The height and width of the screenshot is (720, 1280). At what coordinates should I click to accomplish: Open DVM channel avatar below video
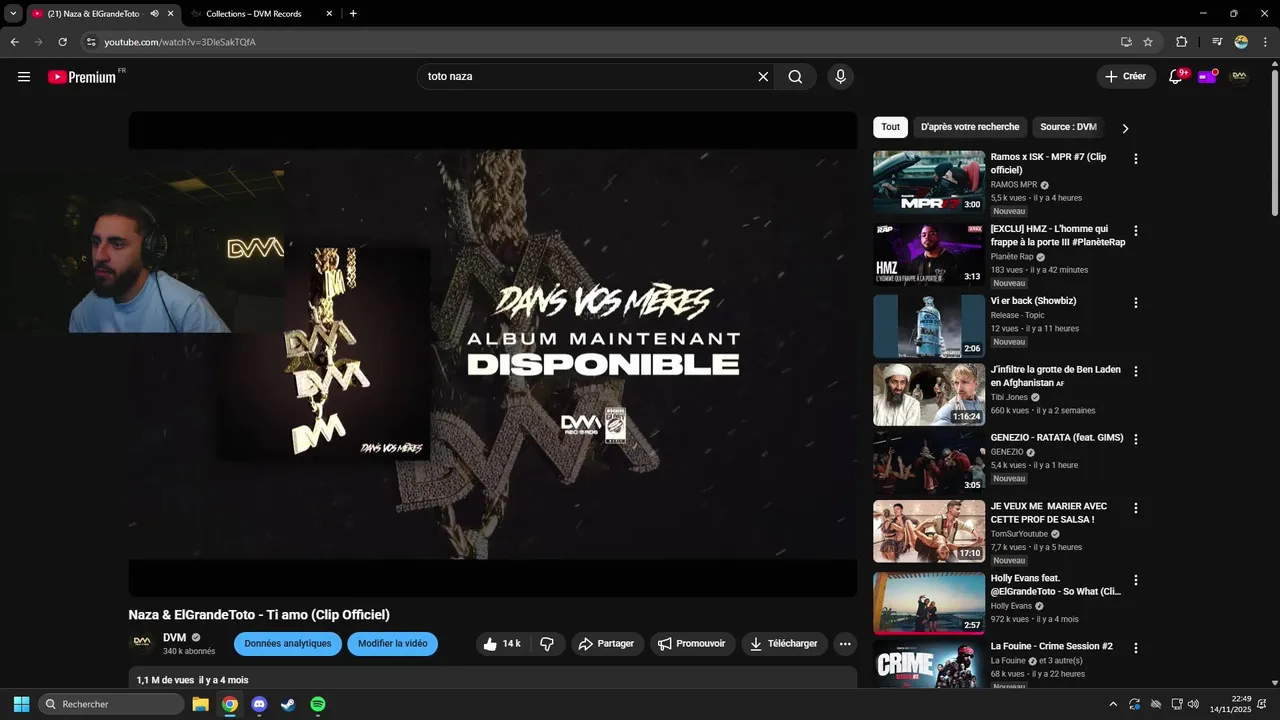(142, 643)
